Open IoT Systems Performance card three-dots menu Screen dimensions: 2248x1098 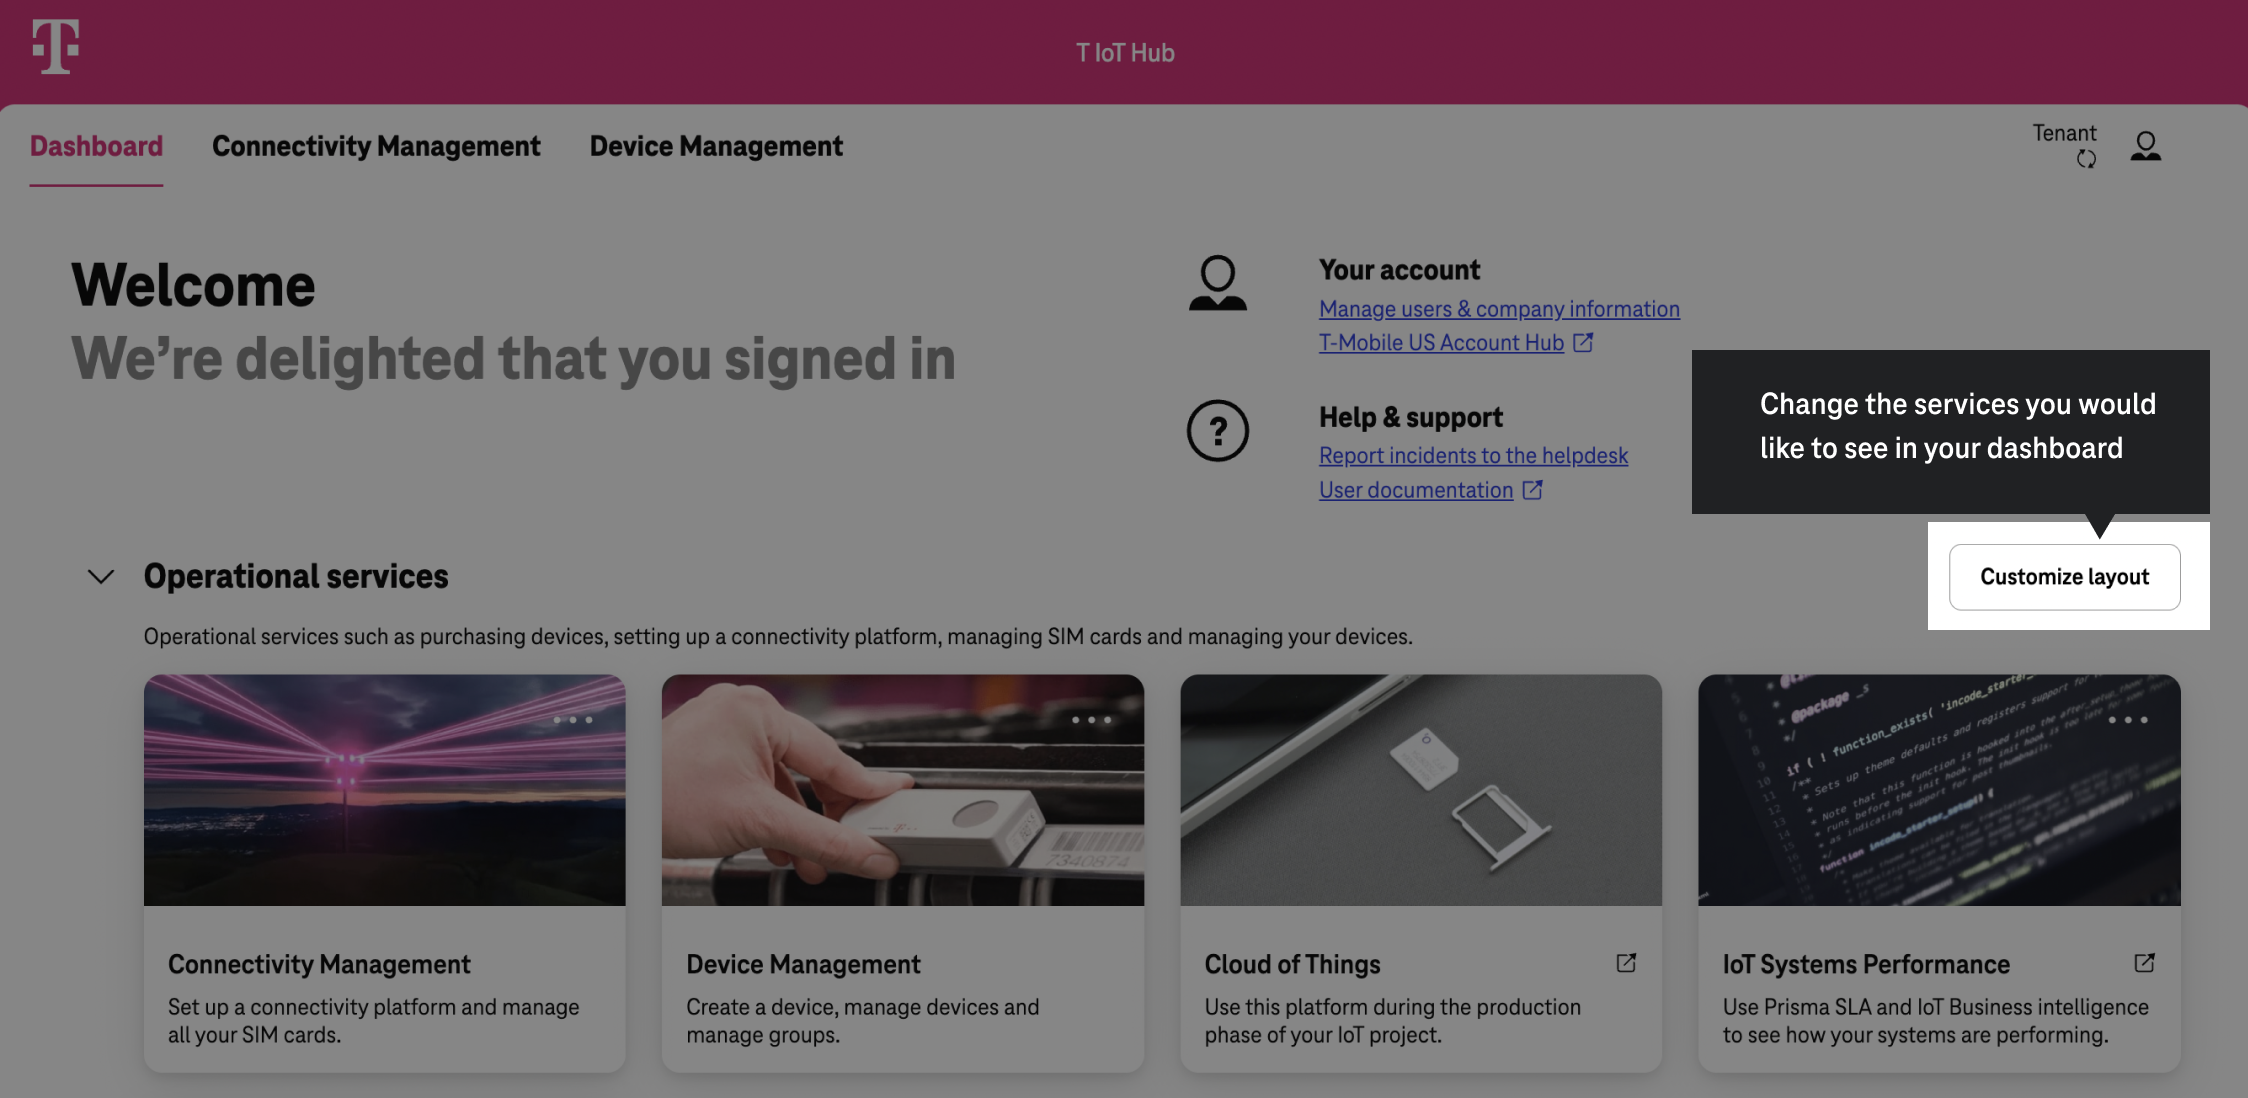pyautogui.click(x=2127, y=720)
